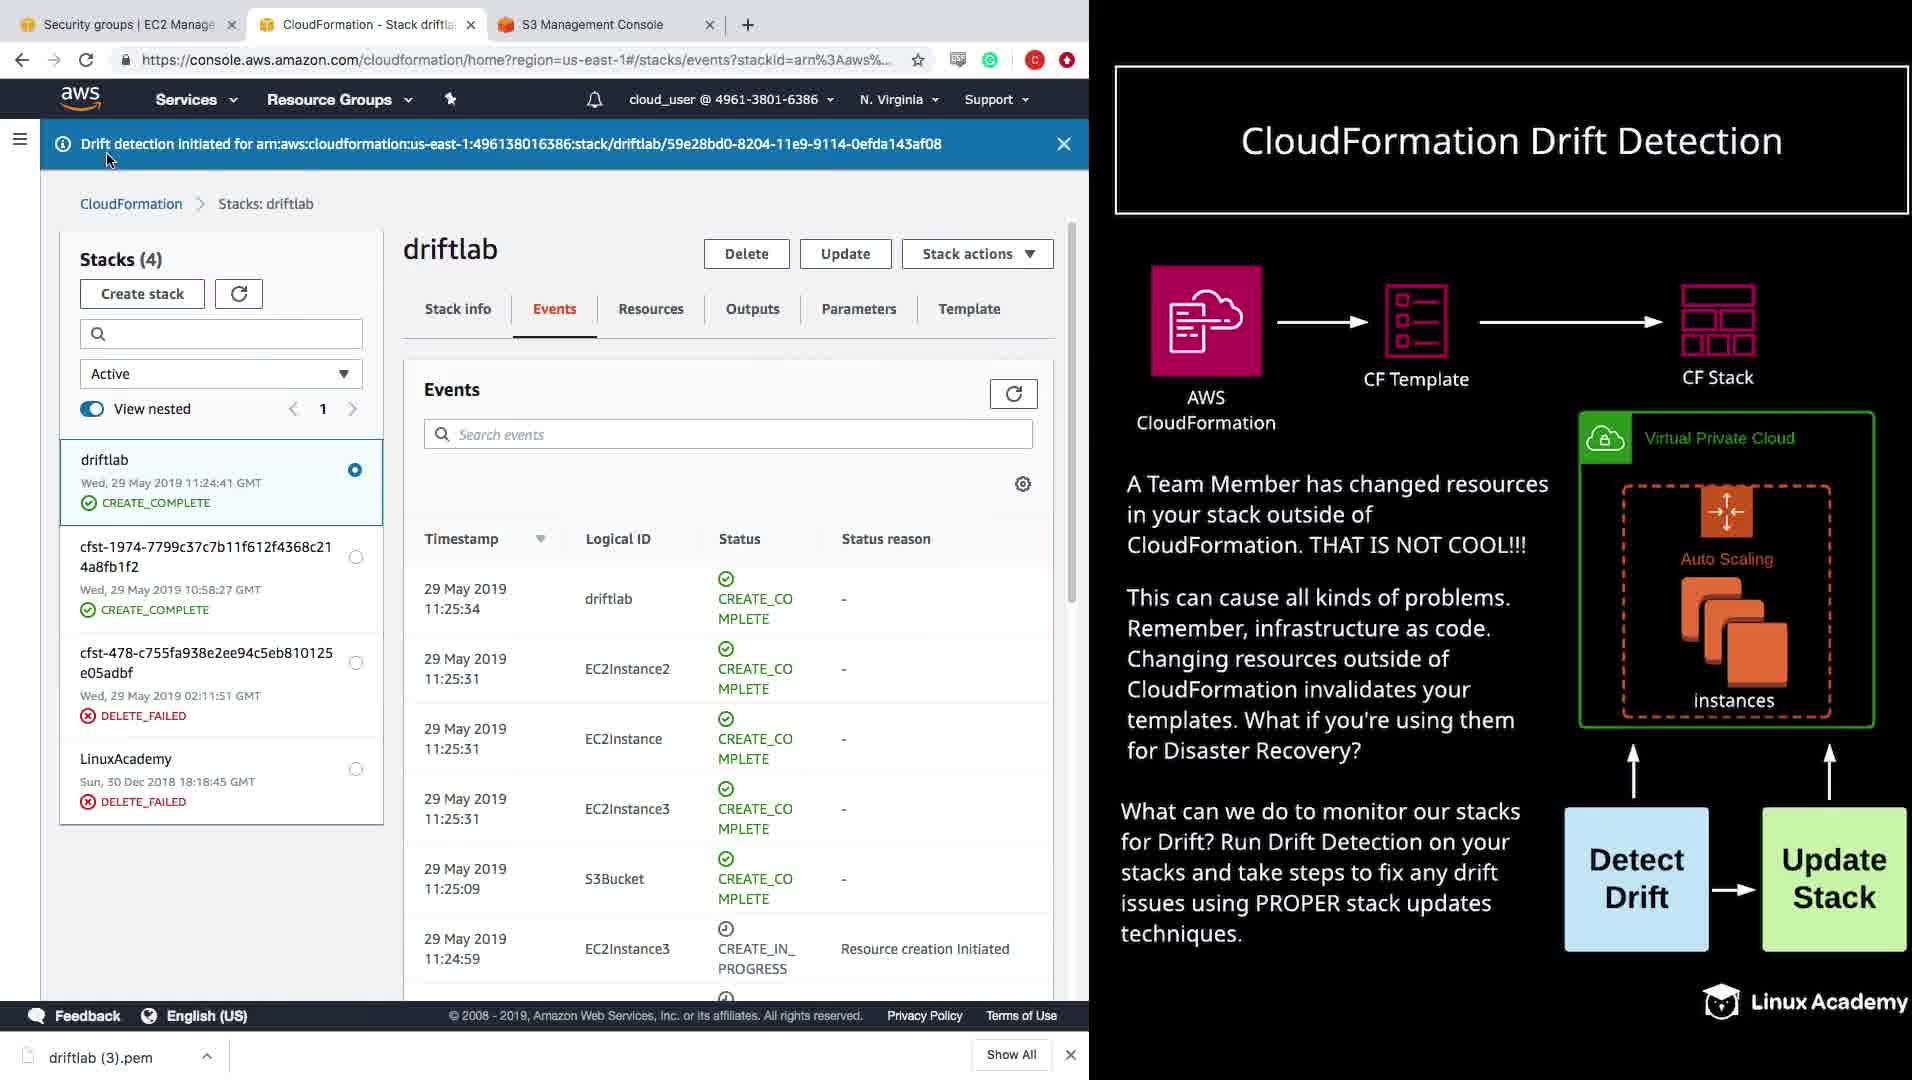1912x1080 pixels.
Task: Click the Update stack button
Action: click(846, 254)
